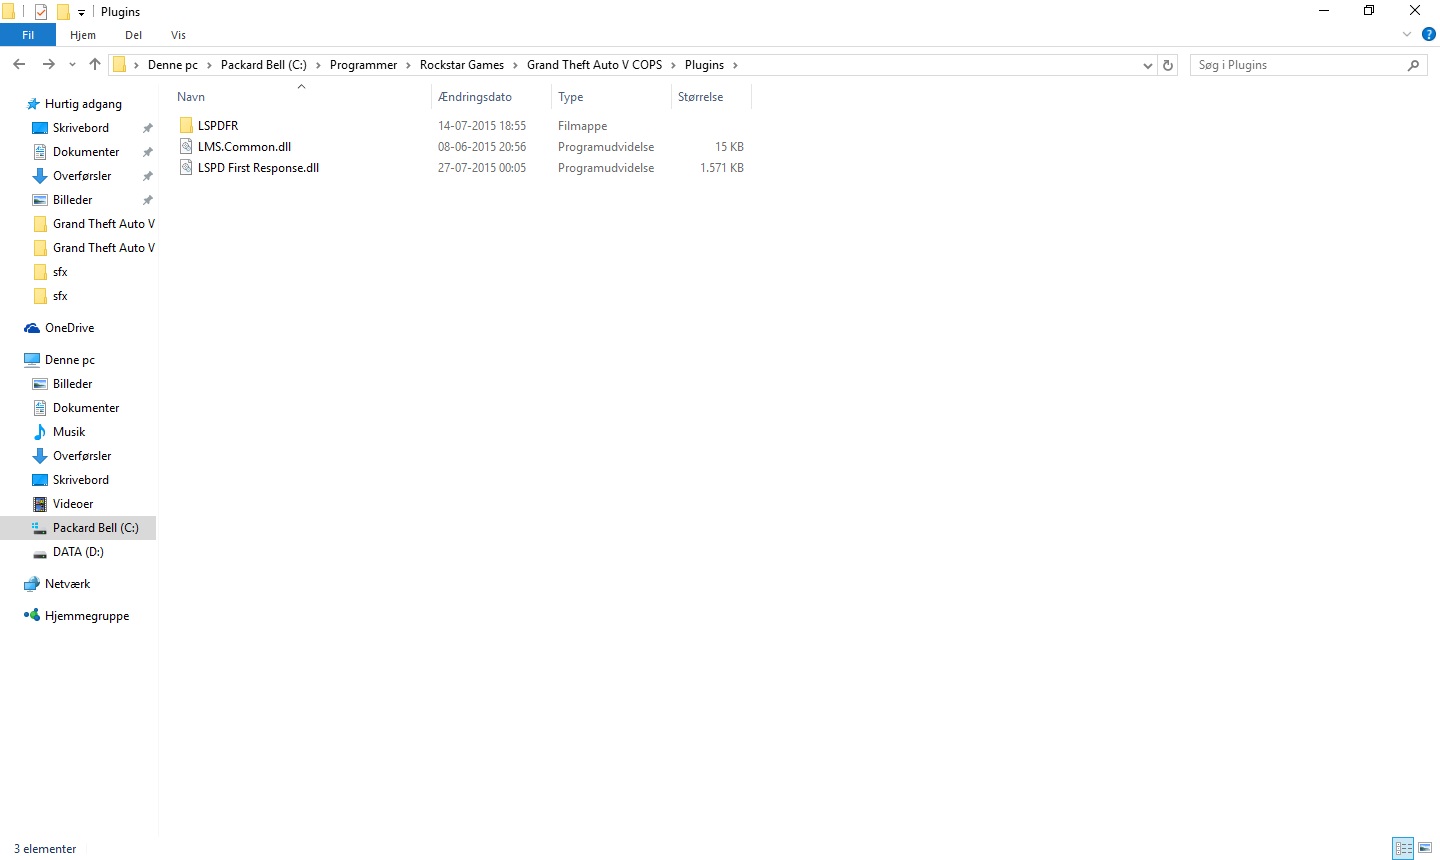Click the pin icon beside pinned Skrivebord
This screenshot has width=1440, height=860.
(148, 128)
